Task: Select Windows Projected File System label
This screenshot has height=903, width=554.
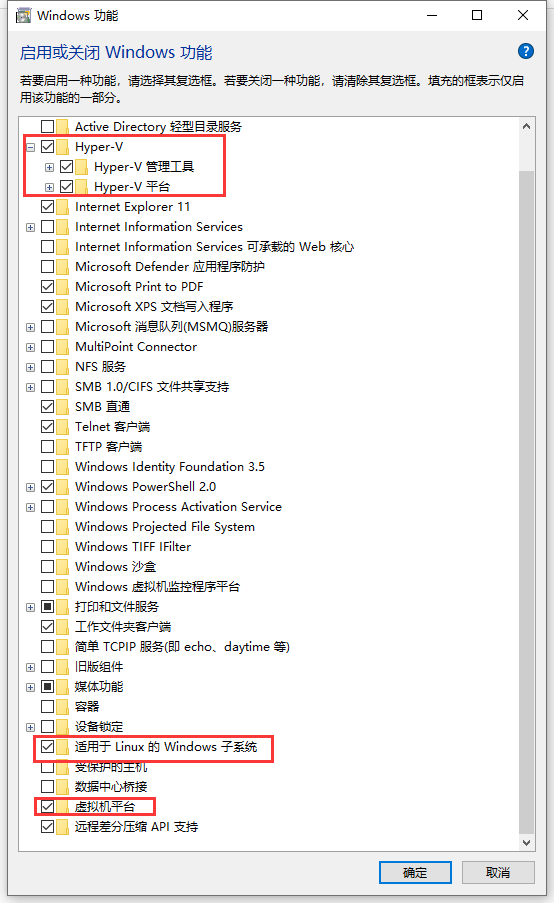Action: click(x=165, y=526)
